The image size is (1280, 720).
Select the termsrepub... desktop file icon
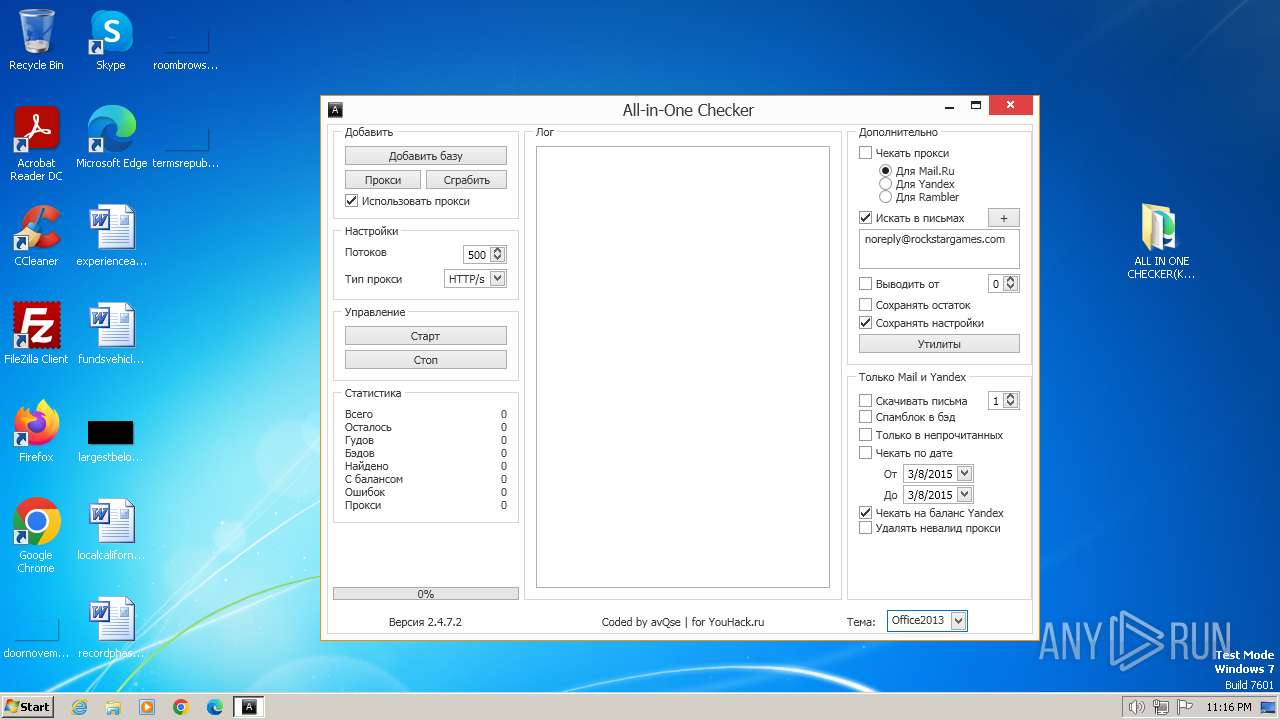click(186, 144)
